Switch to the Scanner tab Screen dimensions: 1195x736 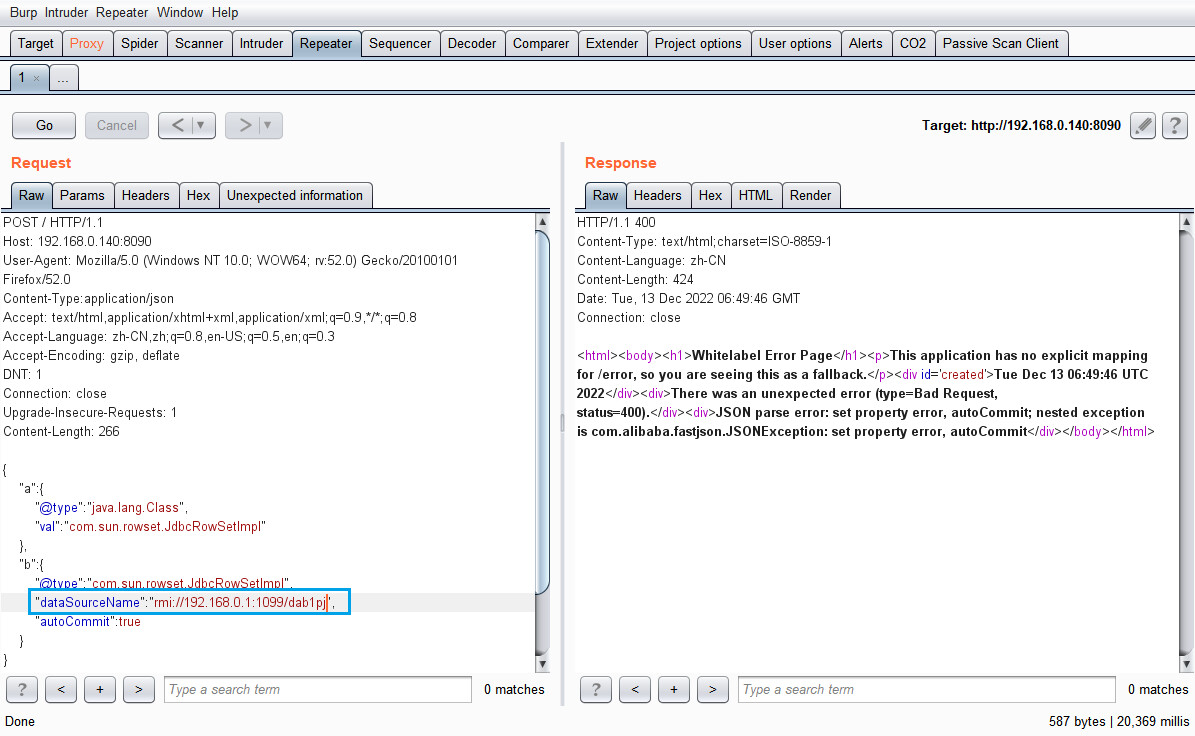click(x=199, y=43)
